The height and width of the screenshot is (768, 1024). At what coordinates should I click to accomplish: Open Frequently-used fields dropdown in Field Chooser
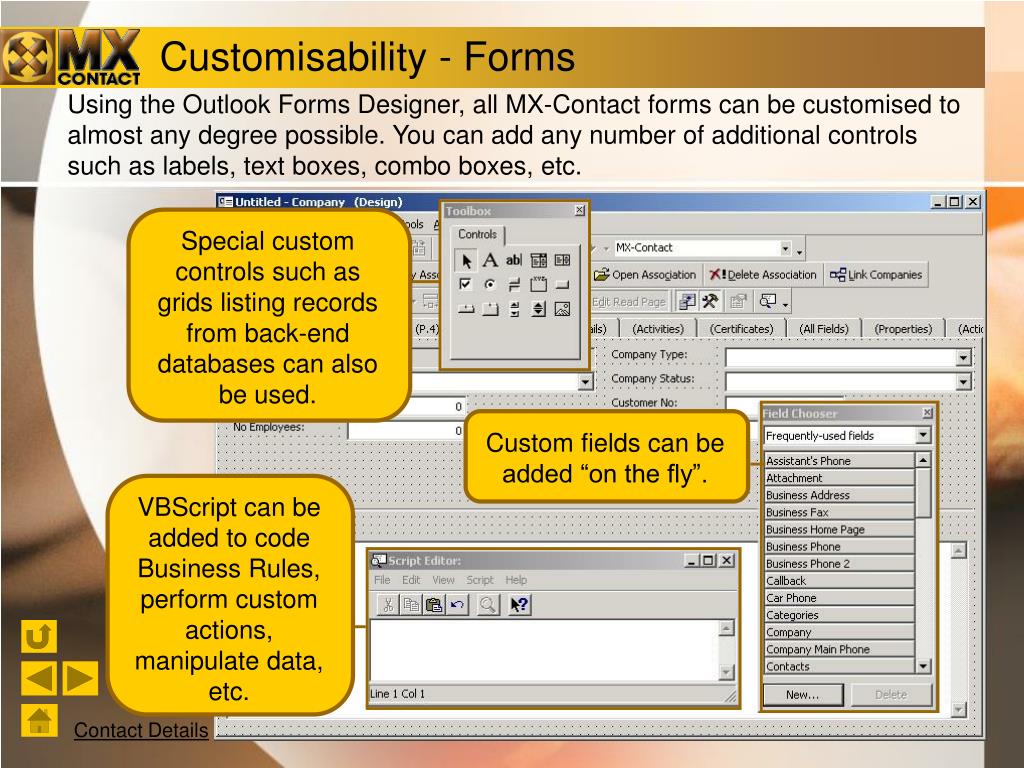tap(923, 435)
